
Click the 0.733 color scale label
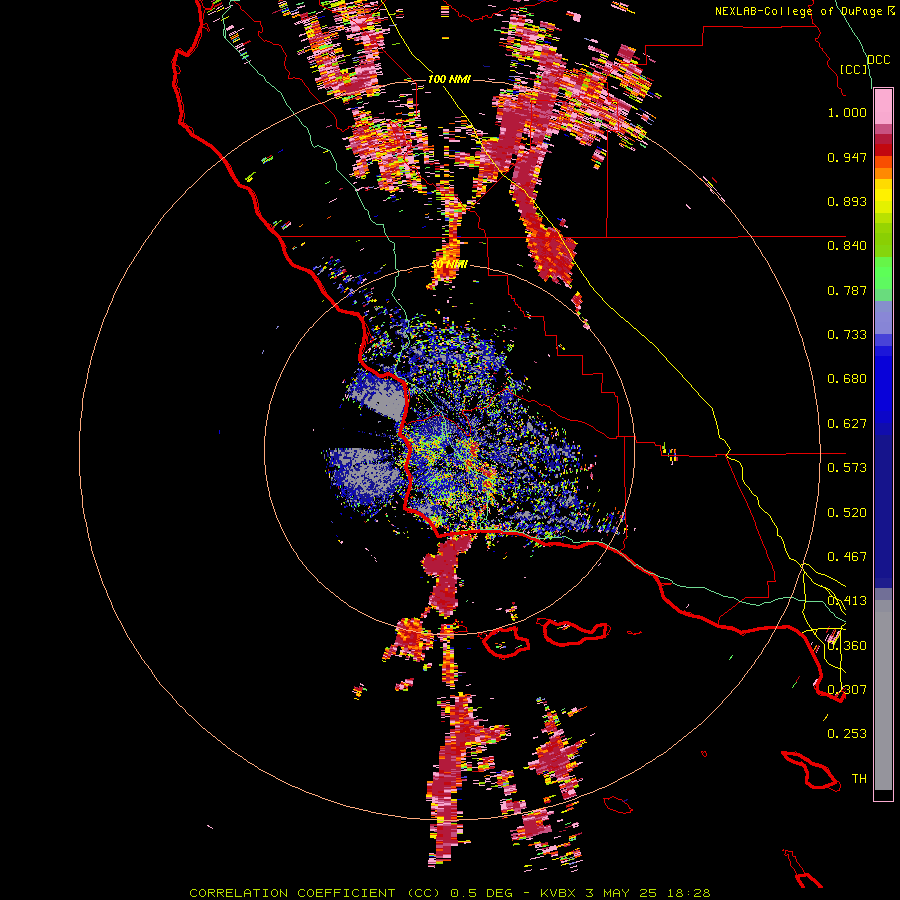[x=847, y=335]
